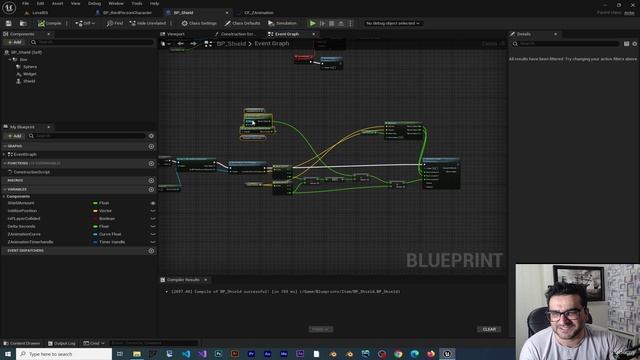Viewport: 640px width, 360px height.
Task: Click the Advance single frame button
Action: (x=322, y=23)
